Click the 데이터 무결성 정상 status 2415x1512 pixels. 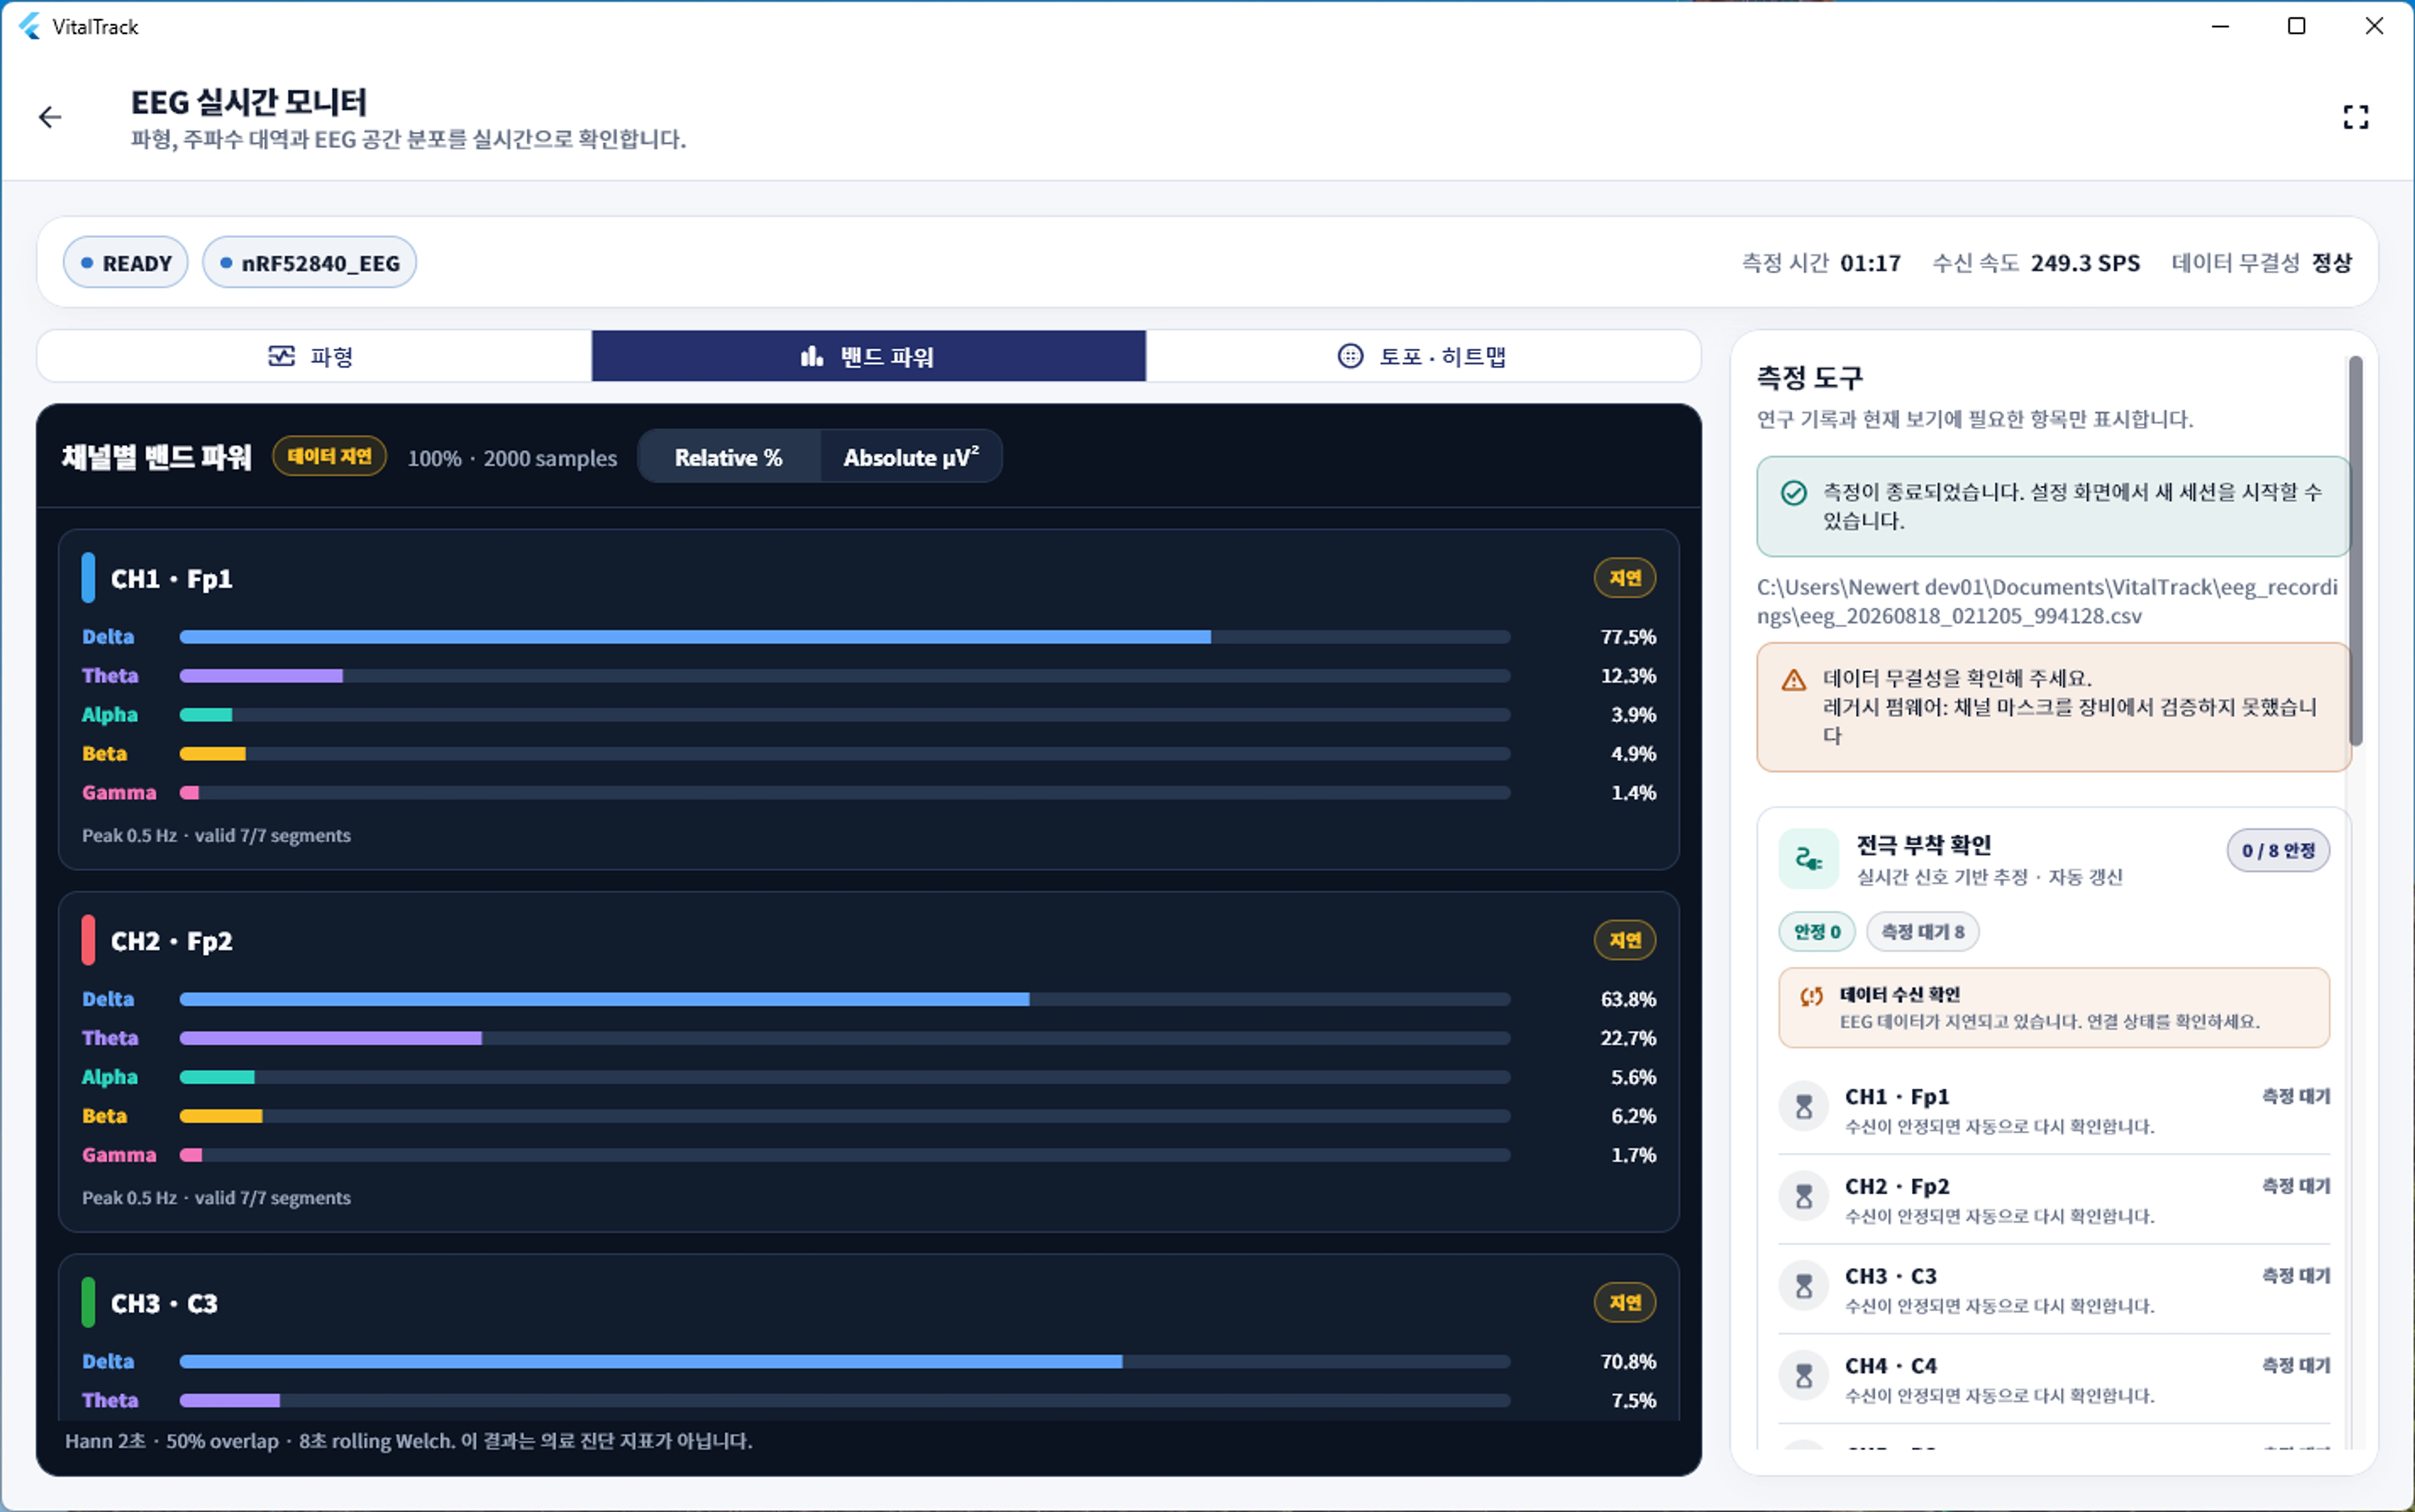click(x=2261, y=263)
